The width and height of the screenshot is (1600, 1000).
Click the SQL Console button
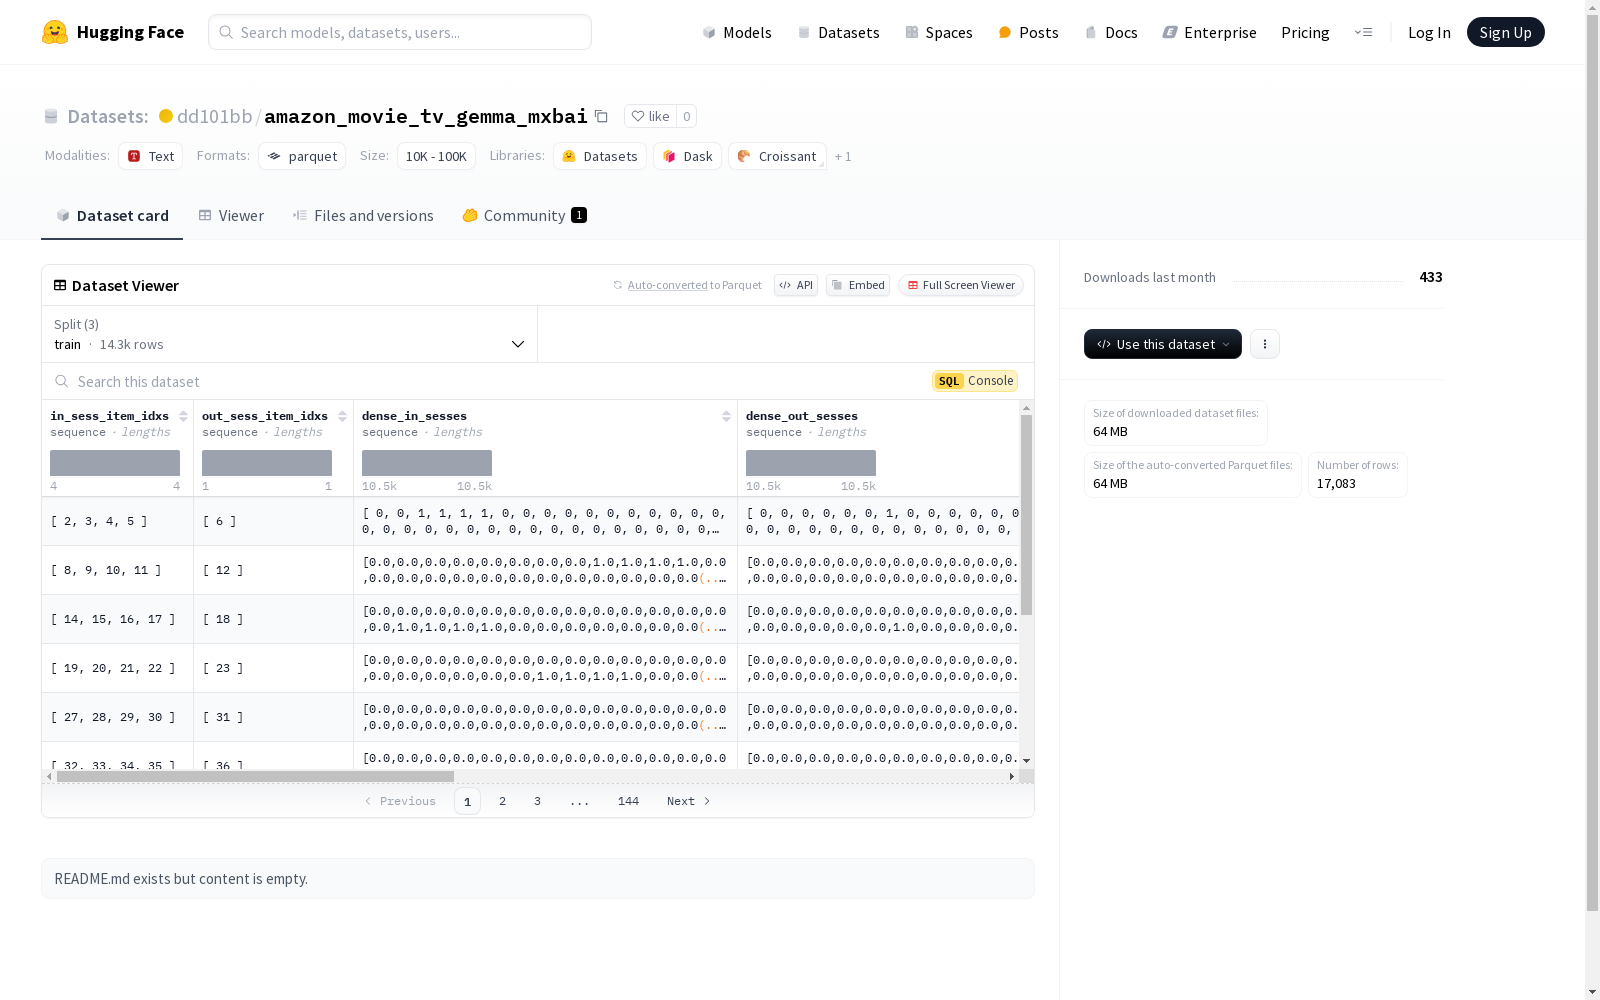975,381
